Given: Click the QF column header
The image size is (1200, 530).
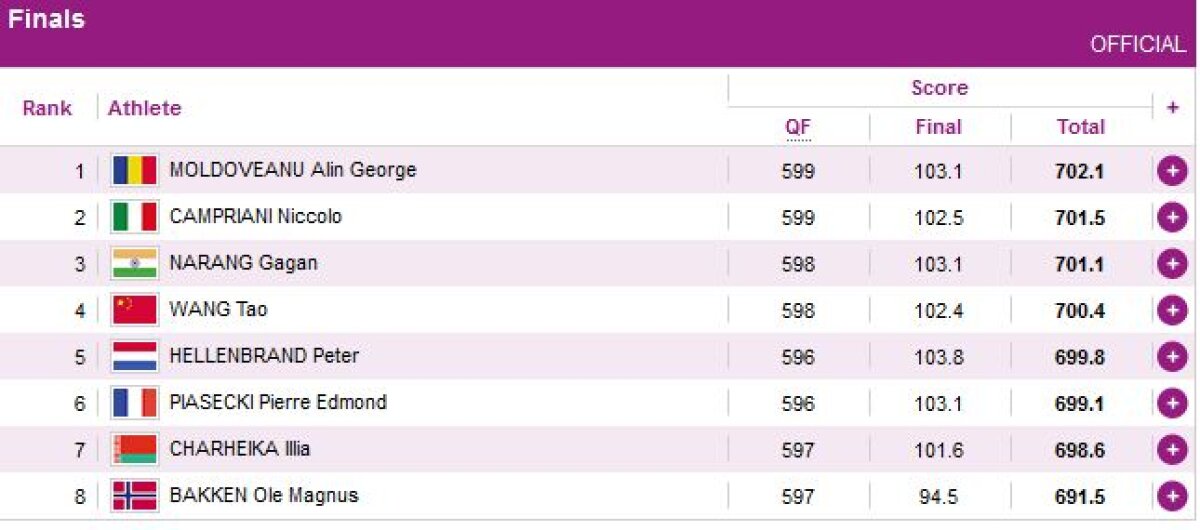Looking at the screenshot, I should point(797,127).
